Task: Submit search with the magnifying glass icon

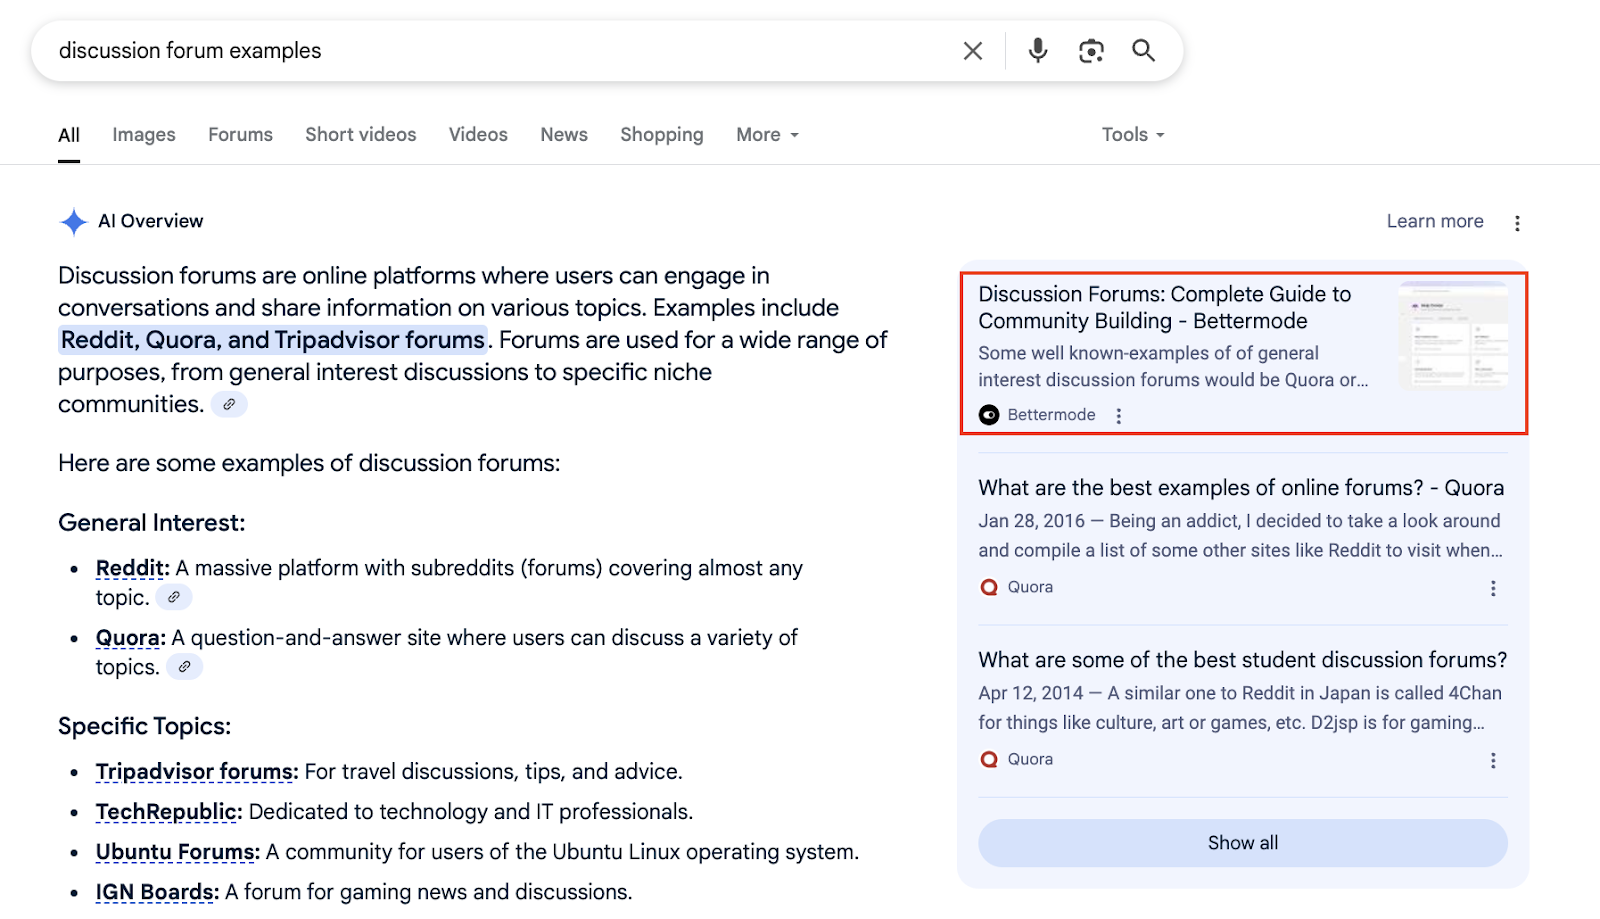Action: pyautogui.click(x=1143, y=50)
